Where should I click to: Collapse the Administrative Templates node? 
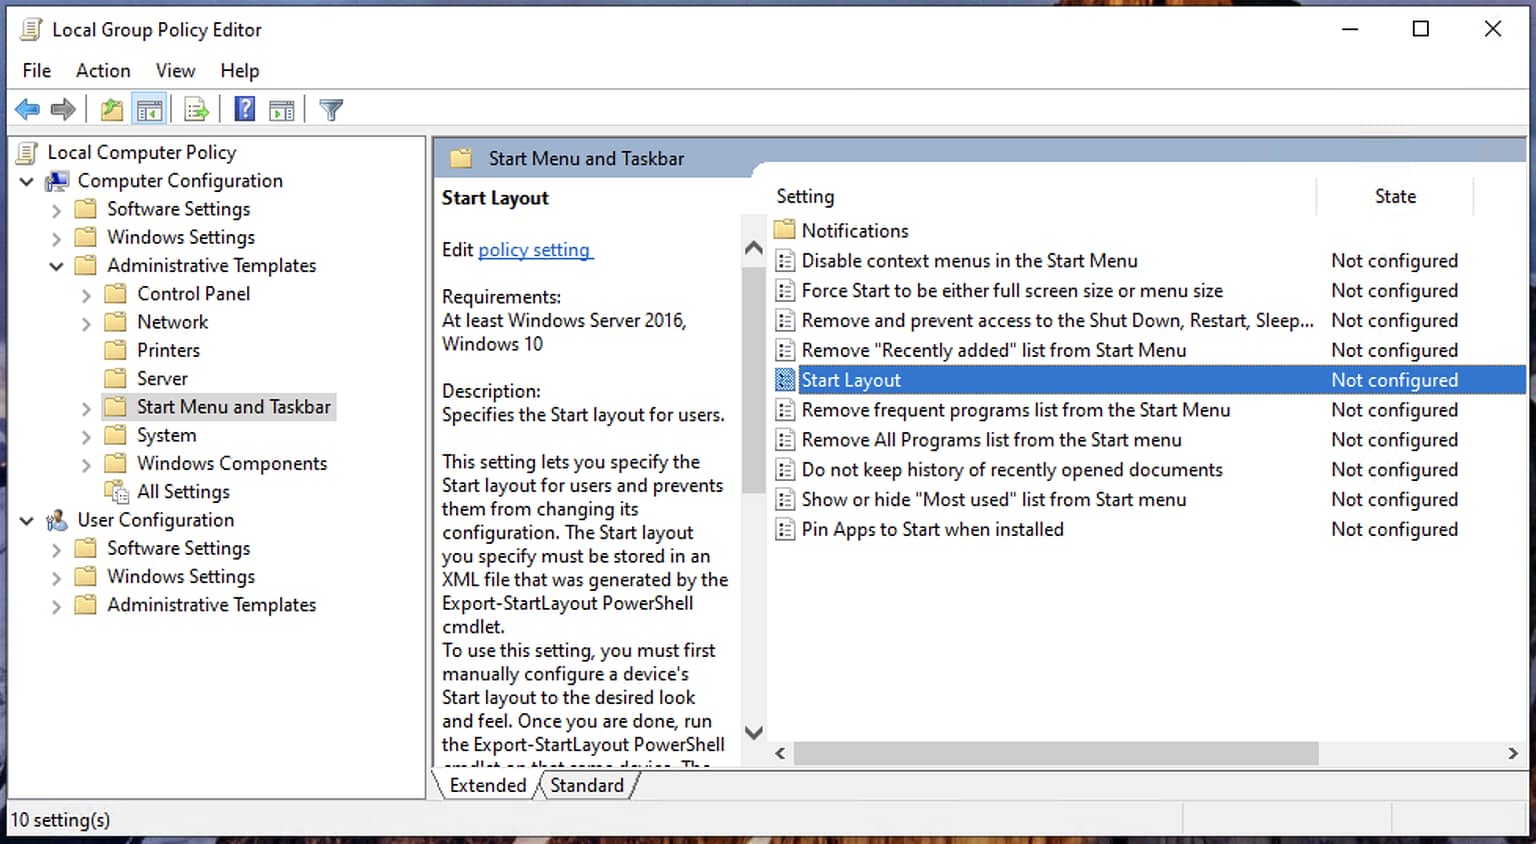click(57, 266)
